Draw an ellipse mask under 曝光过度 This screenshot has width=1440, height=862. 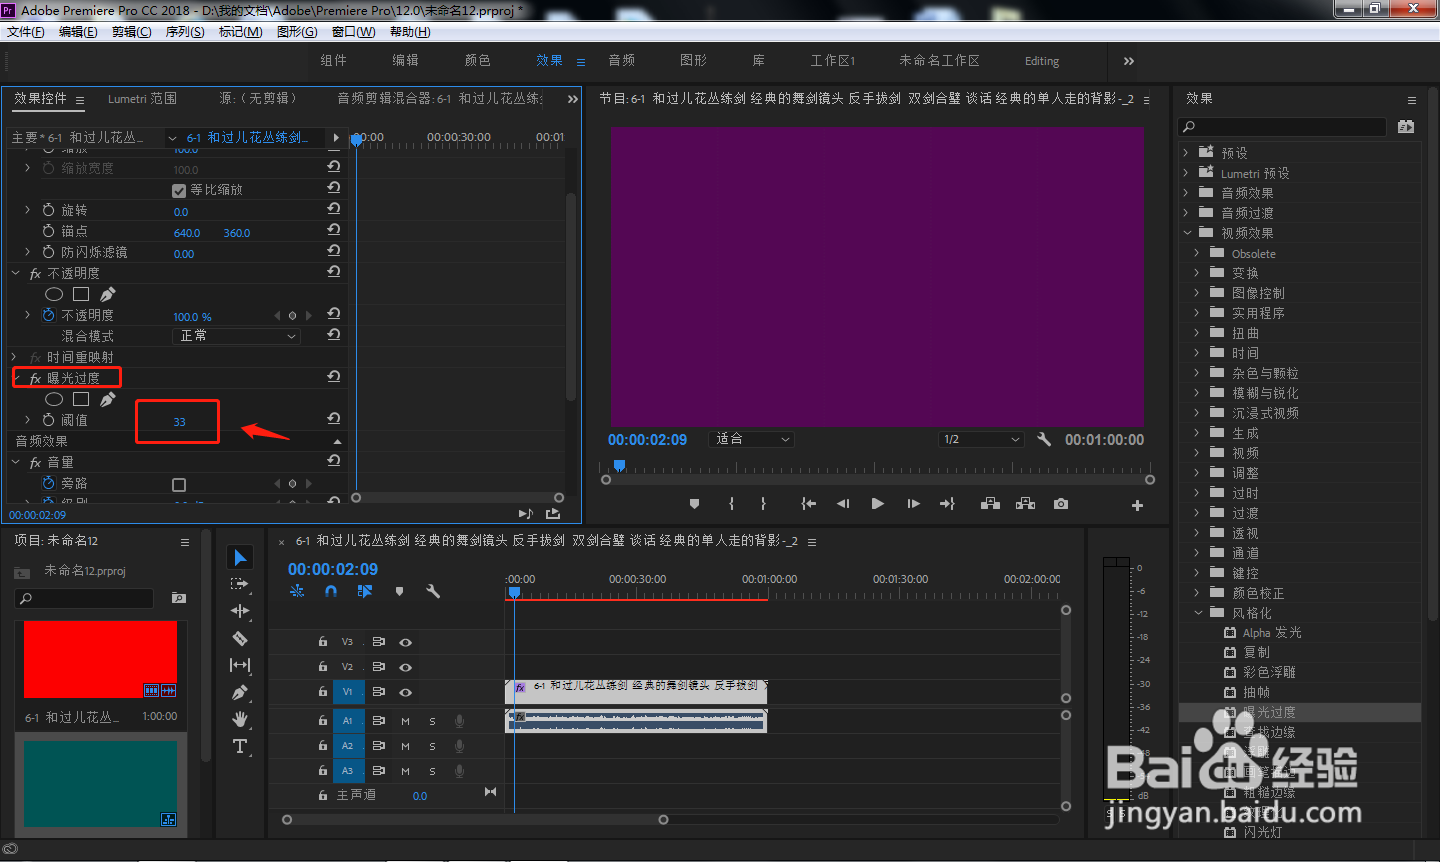coord(54,399)
